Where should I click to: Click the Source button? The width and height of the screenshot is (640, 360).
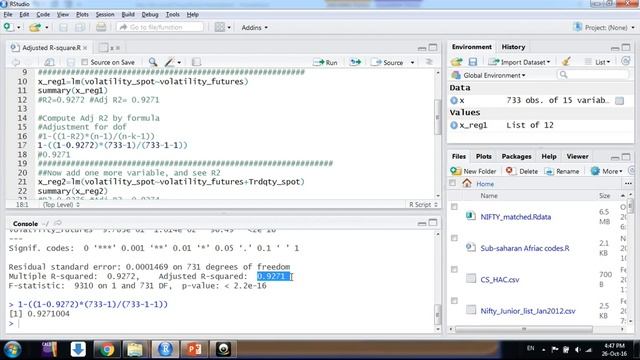click(388, 62)
